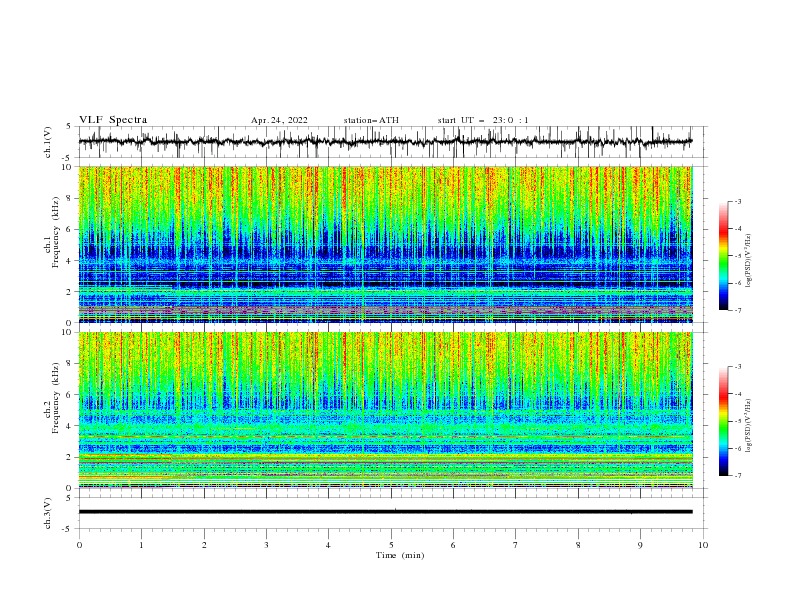Viewport: 792px width, 612px height.
Task: Click the 'station=ATH' header label
Action: pyautogui.click(x=371, y=120)
